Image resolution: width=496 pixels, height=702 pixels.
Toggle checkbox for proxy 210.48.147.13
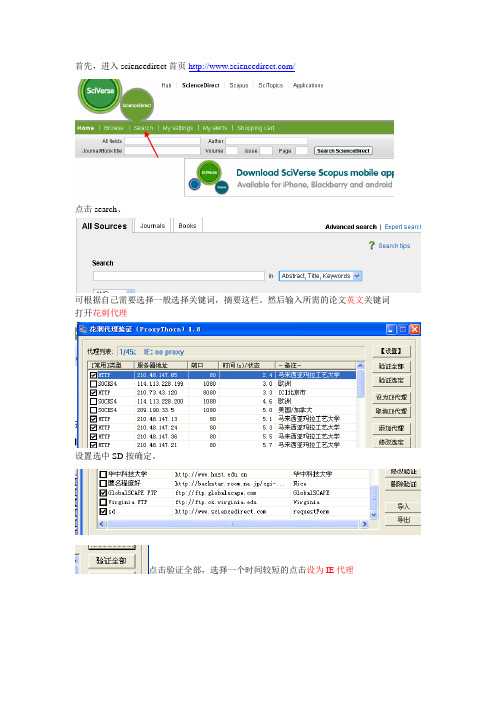pyautogui.click(x=94, y=419)
